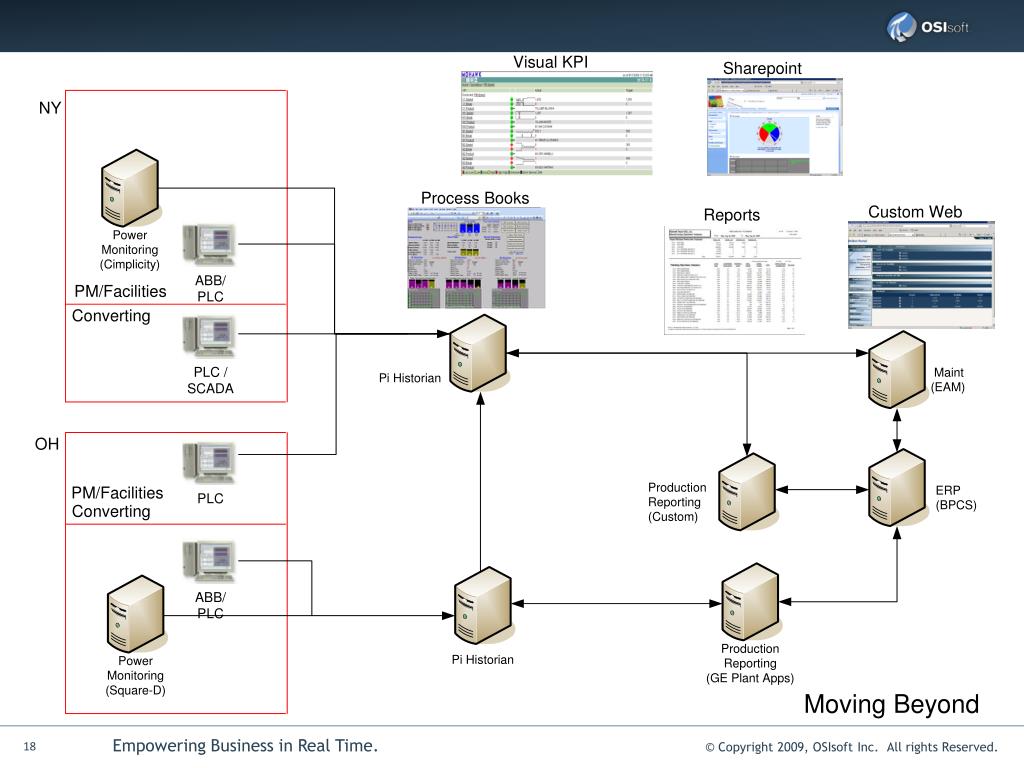1024x768 pixels.
Task: Click the "Power Monitoring (Square-D)" label
Action: [135, 676]
